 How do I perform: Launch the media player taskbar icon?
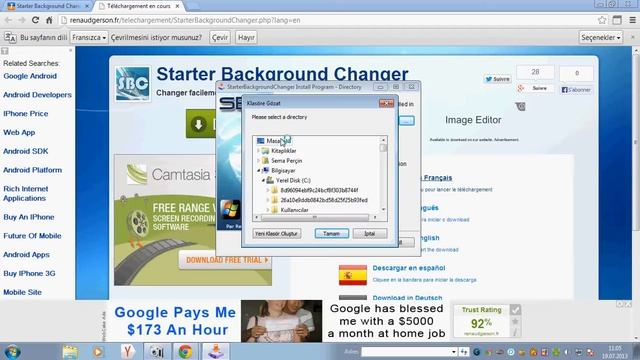coord(98,351)
